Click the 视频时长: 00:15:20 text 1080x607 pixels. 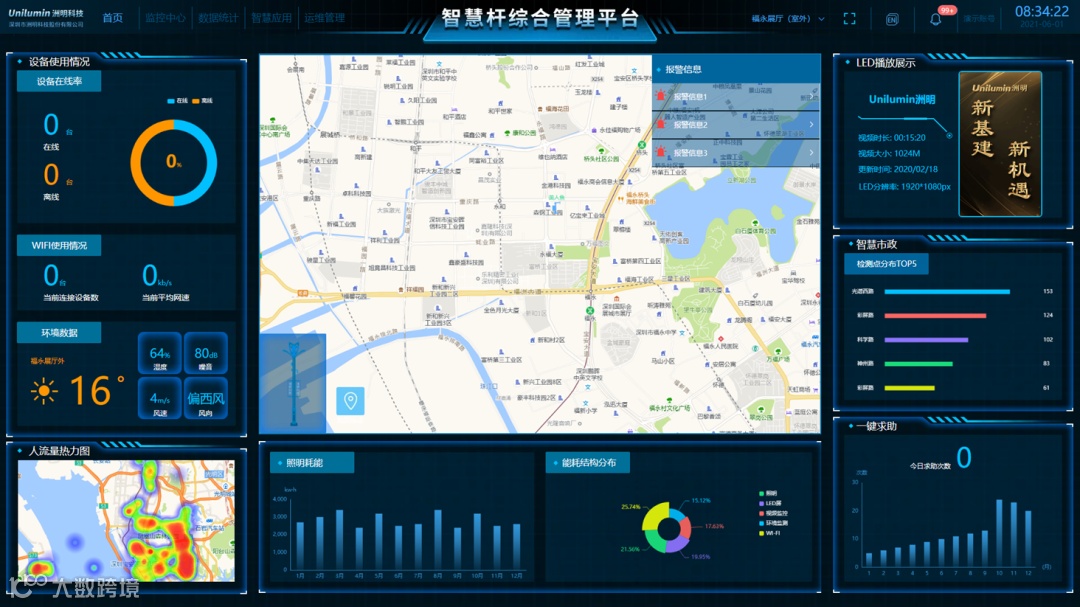click(x=892, y=138)
